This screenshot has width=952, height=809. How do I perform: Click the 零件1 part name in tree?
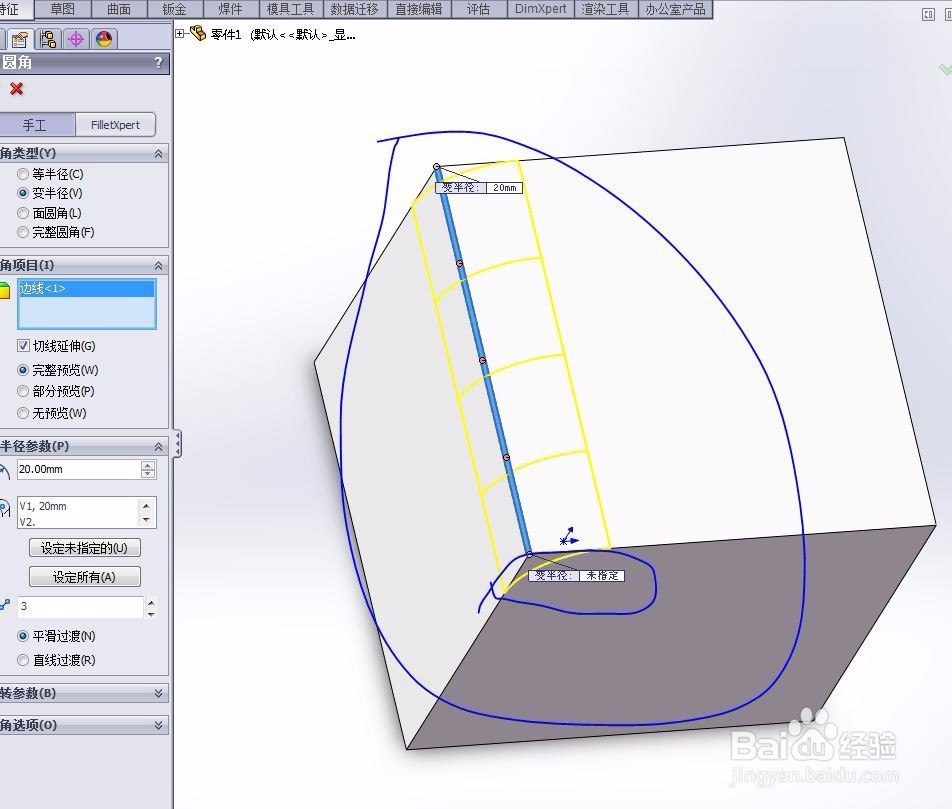(226, 35)
